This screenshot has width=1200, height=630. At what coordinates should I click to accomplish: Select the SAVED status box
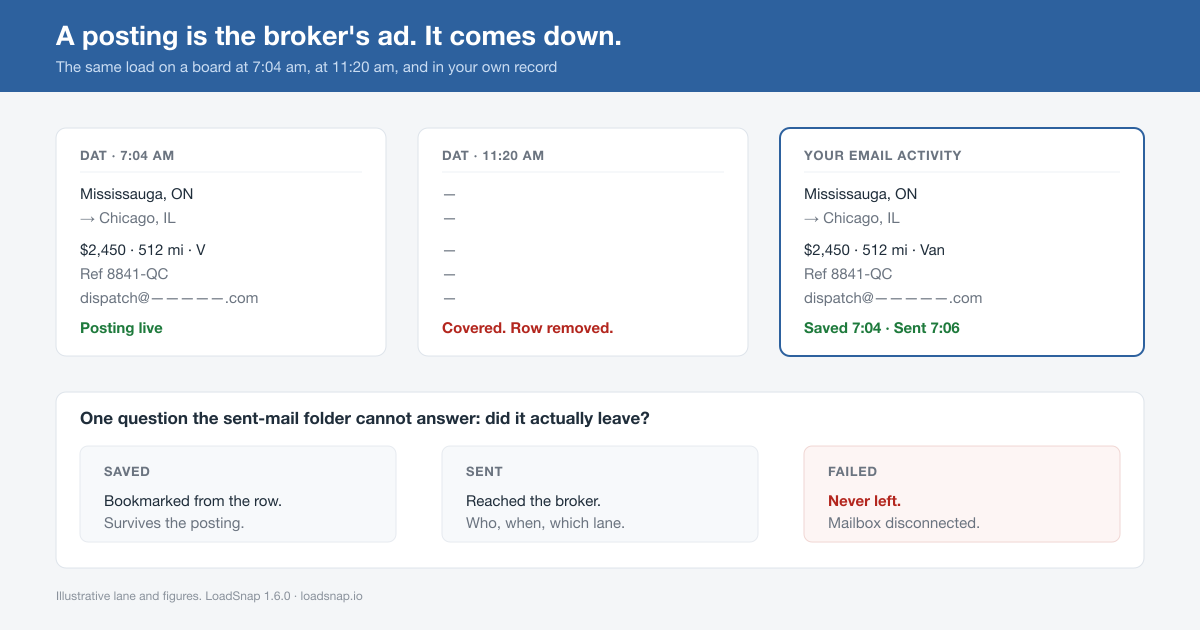[x=238, y=494]
